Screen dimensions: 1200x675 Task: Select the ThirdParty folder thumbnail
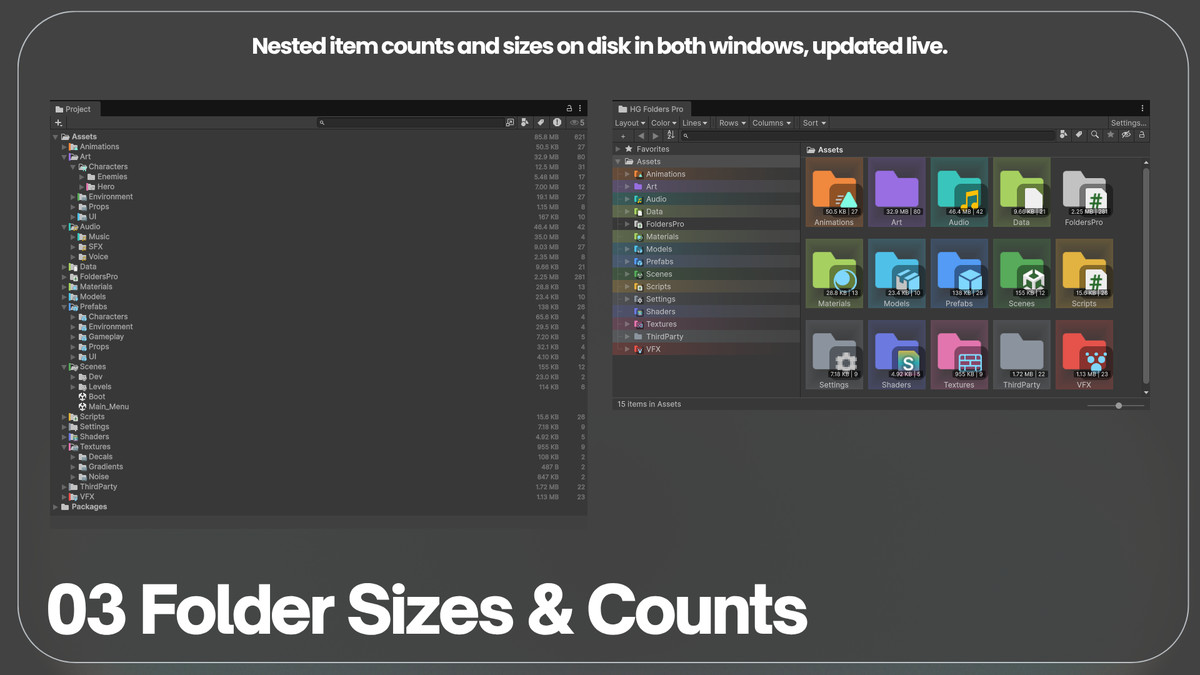(x=1021, y=354)
